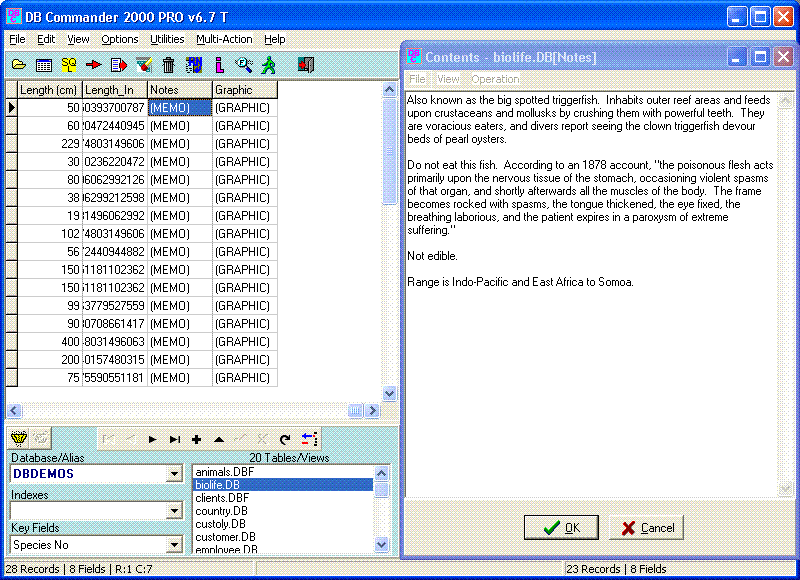This screenshot has height=580, width=800.
Task: Select custoly.DB in tables list
Action: point(283,524)
